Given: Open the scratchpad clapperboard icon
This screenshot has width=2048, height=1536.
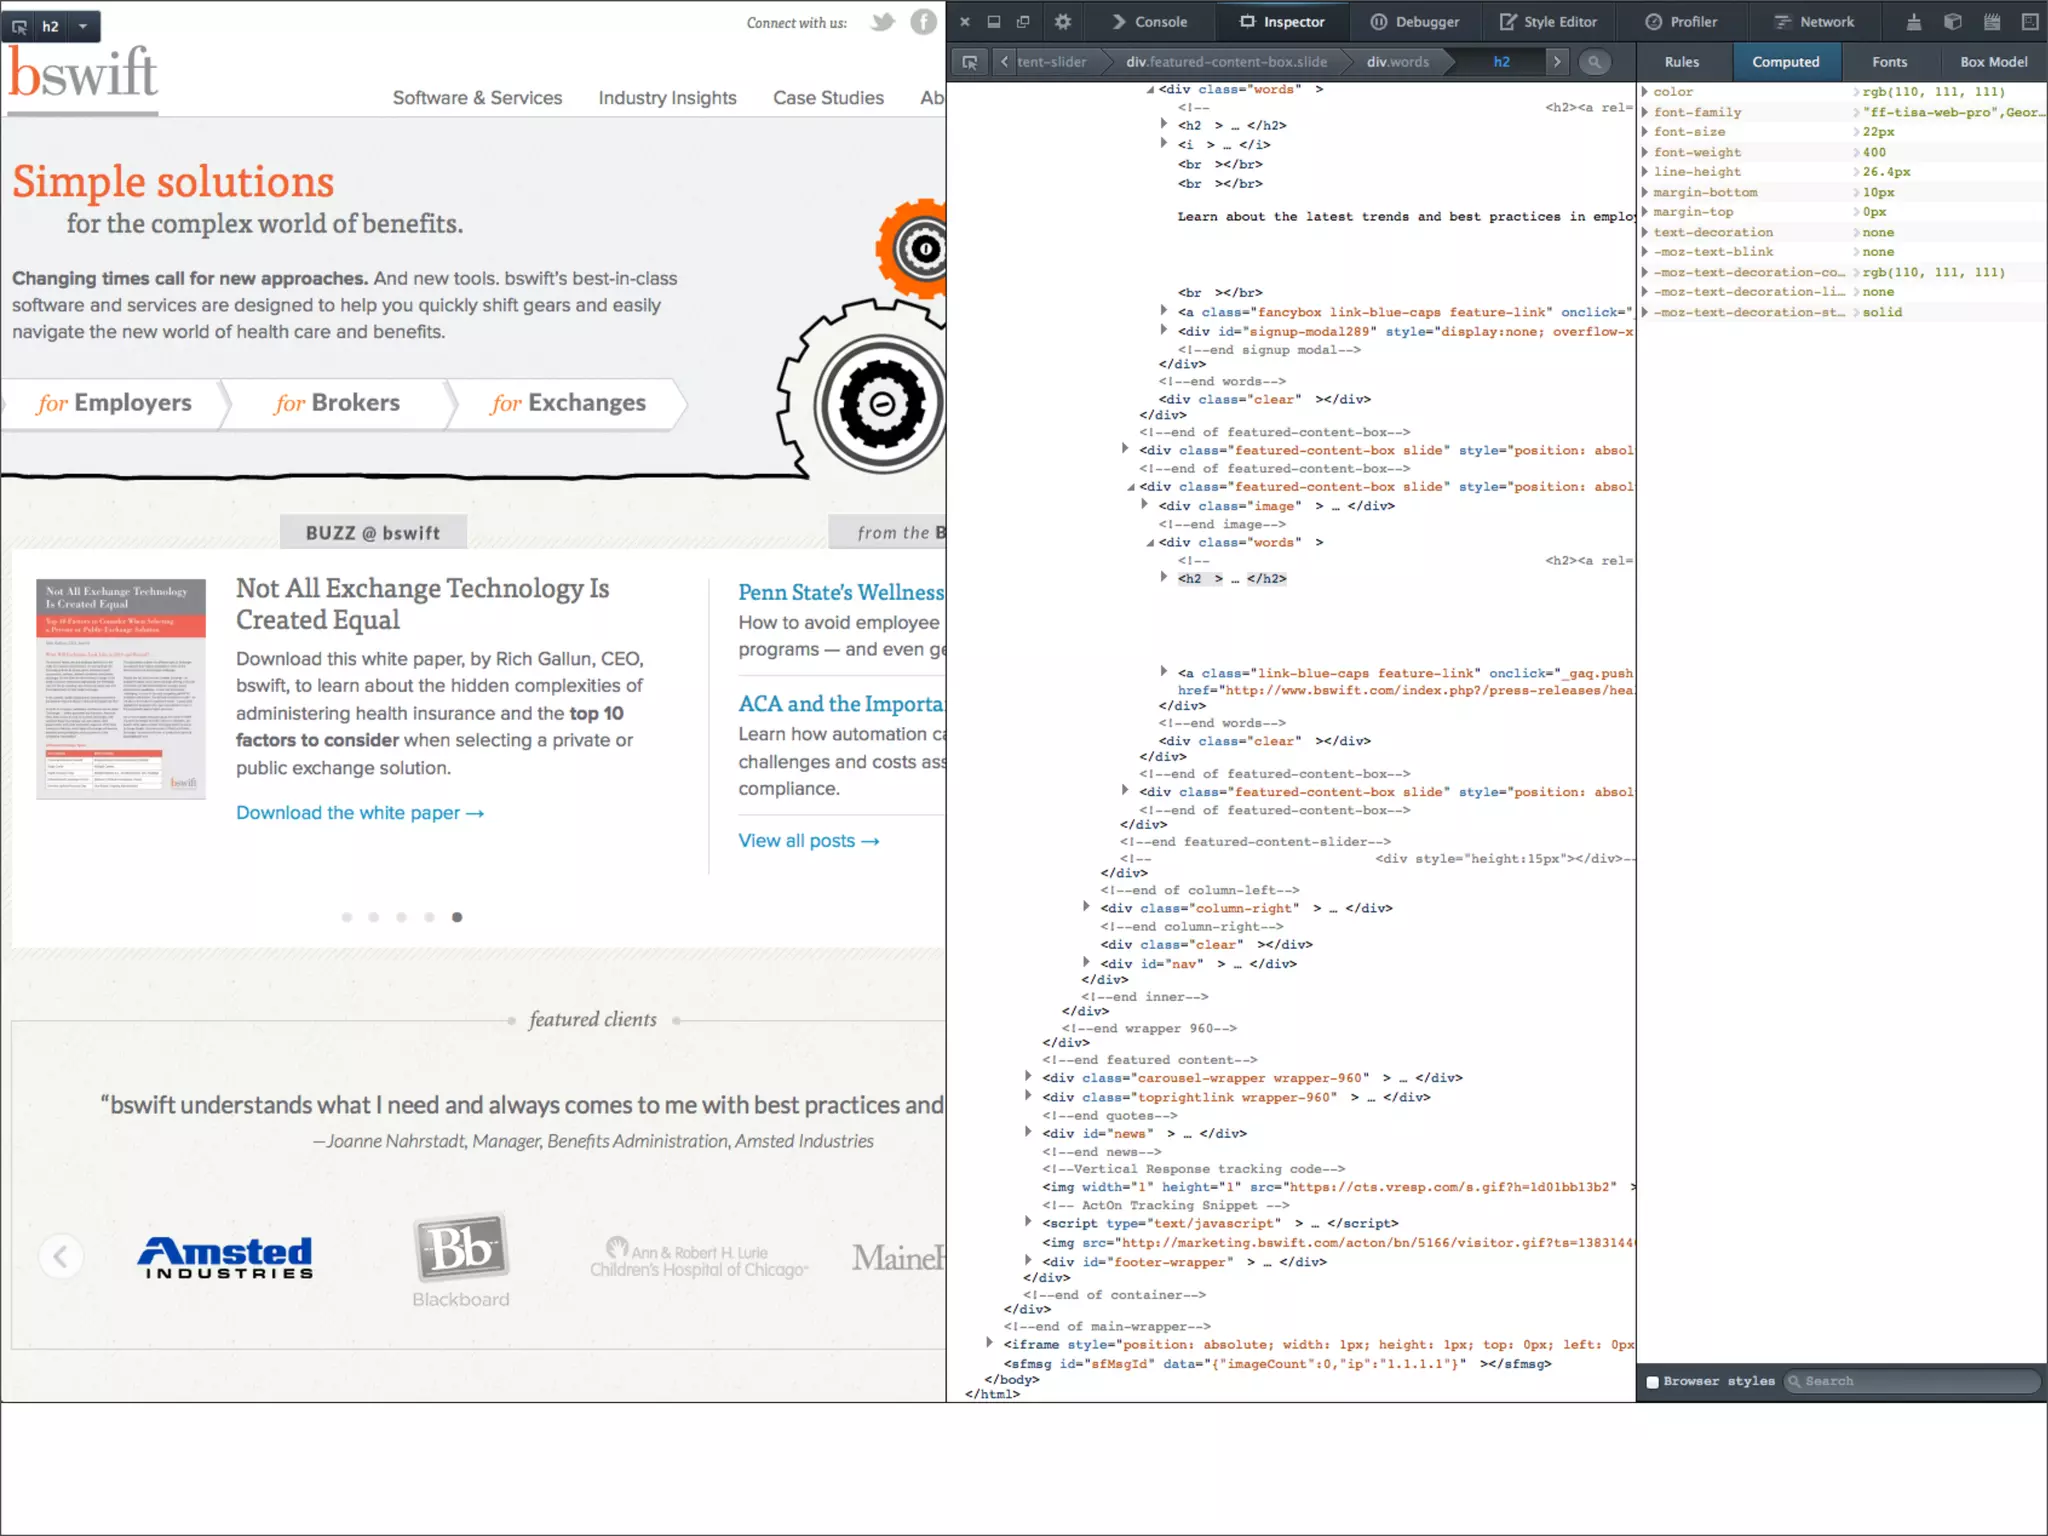Looking at the screenshot, I should point(1992,21).
